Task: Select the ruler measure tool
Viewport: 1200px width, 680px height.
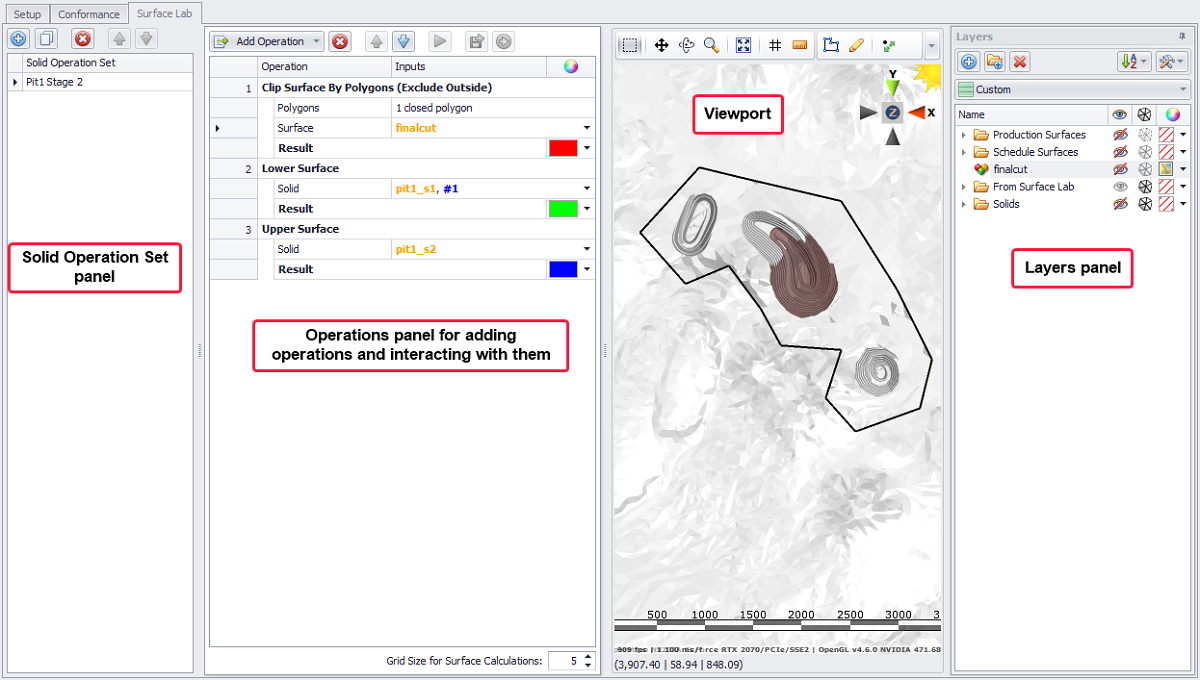Action: coord(799,45)
